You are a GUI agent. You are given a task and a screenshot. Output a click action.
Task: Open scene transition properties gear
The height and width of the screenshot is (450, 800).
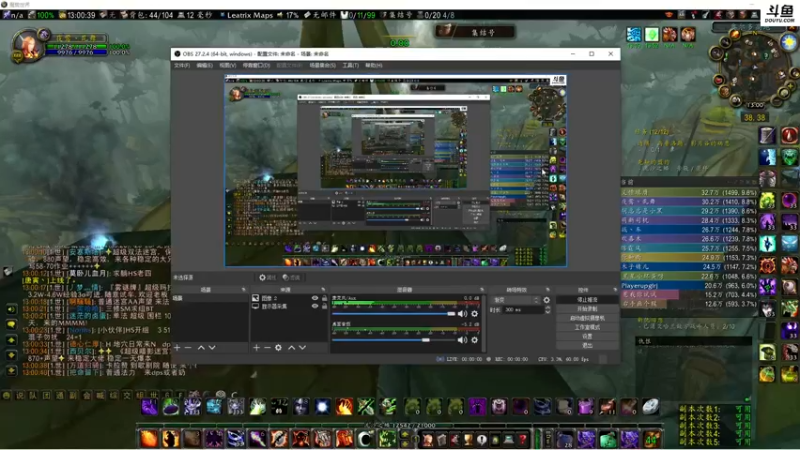click(546, 300)
